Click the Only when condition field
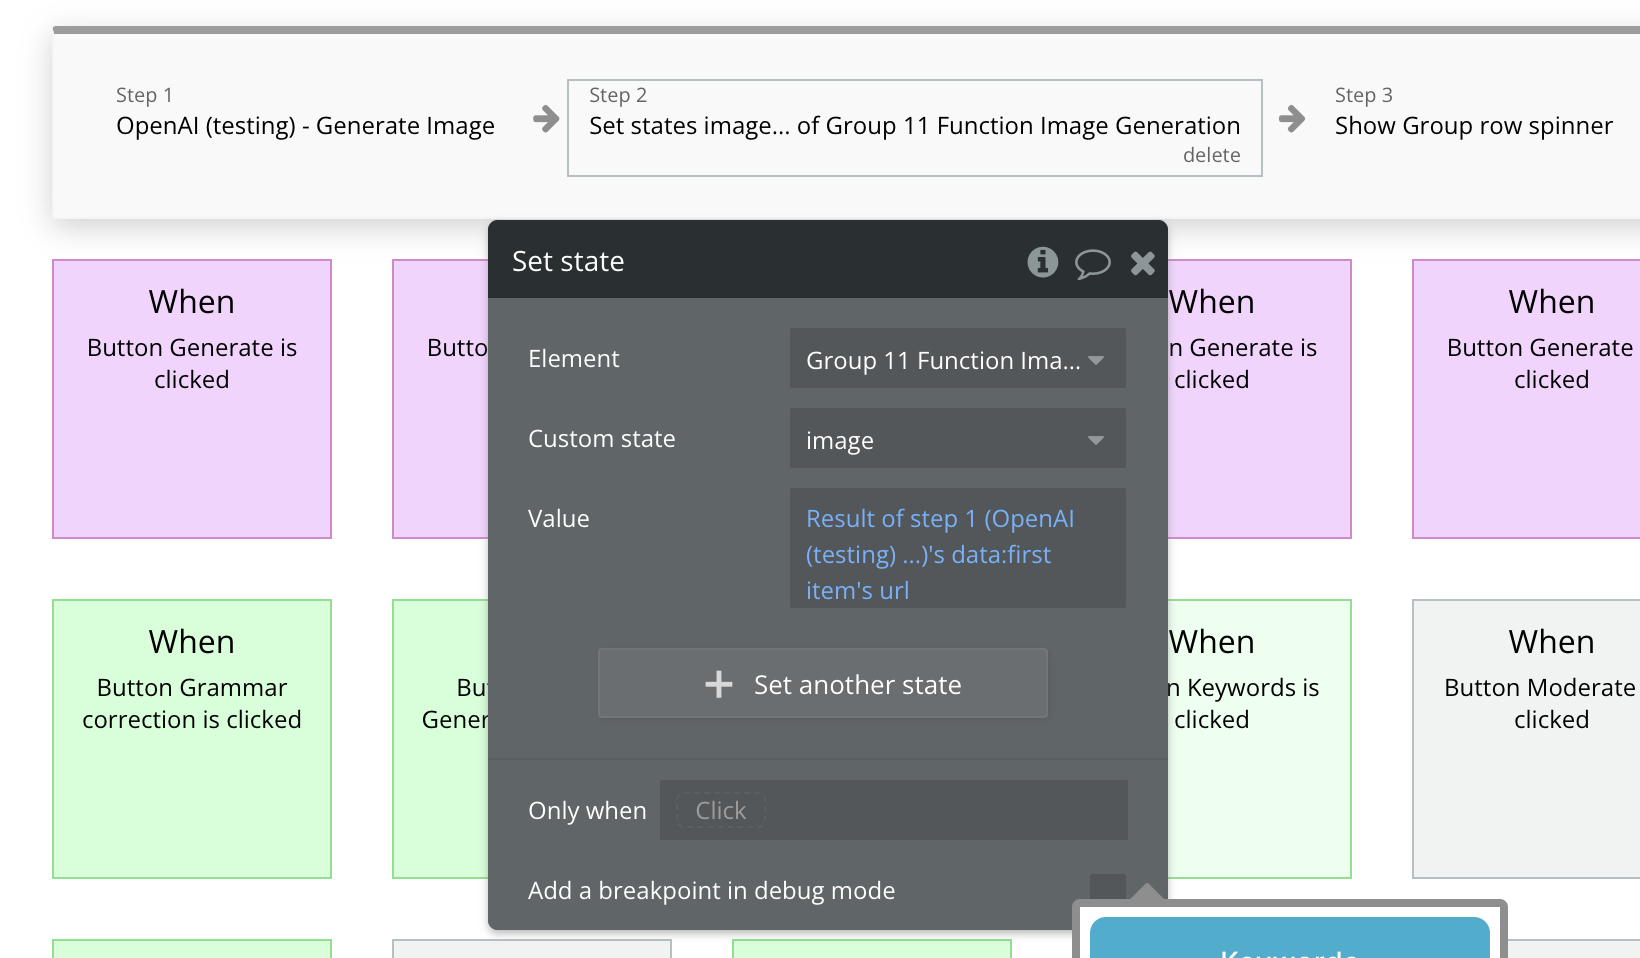 (893, 810)
